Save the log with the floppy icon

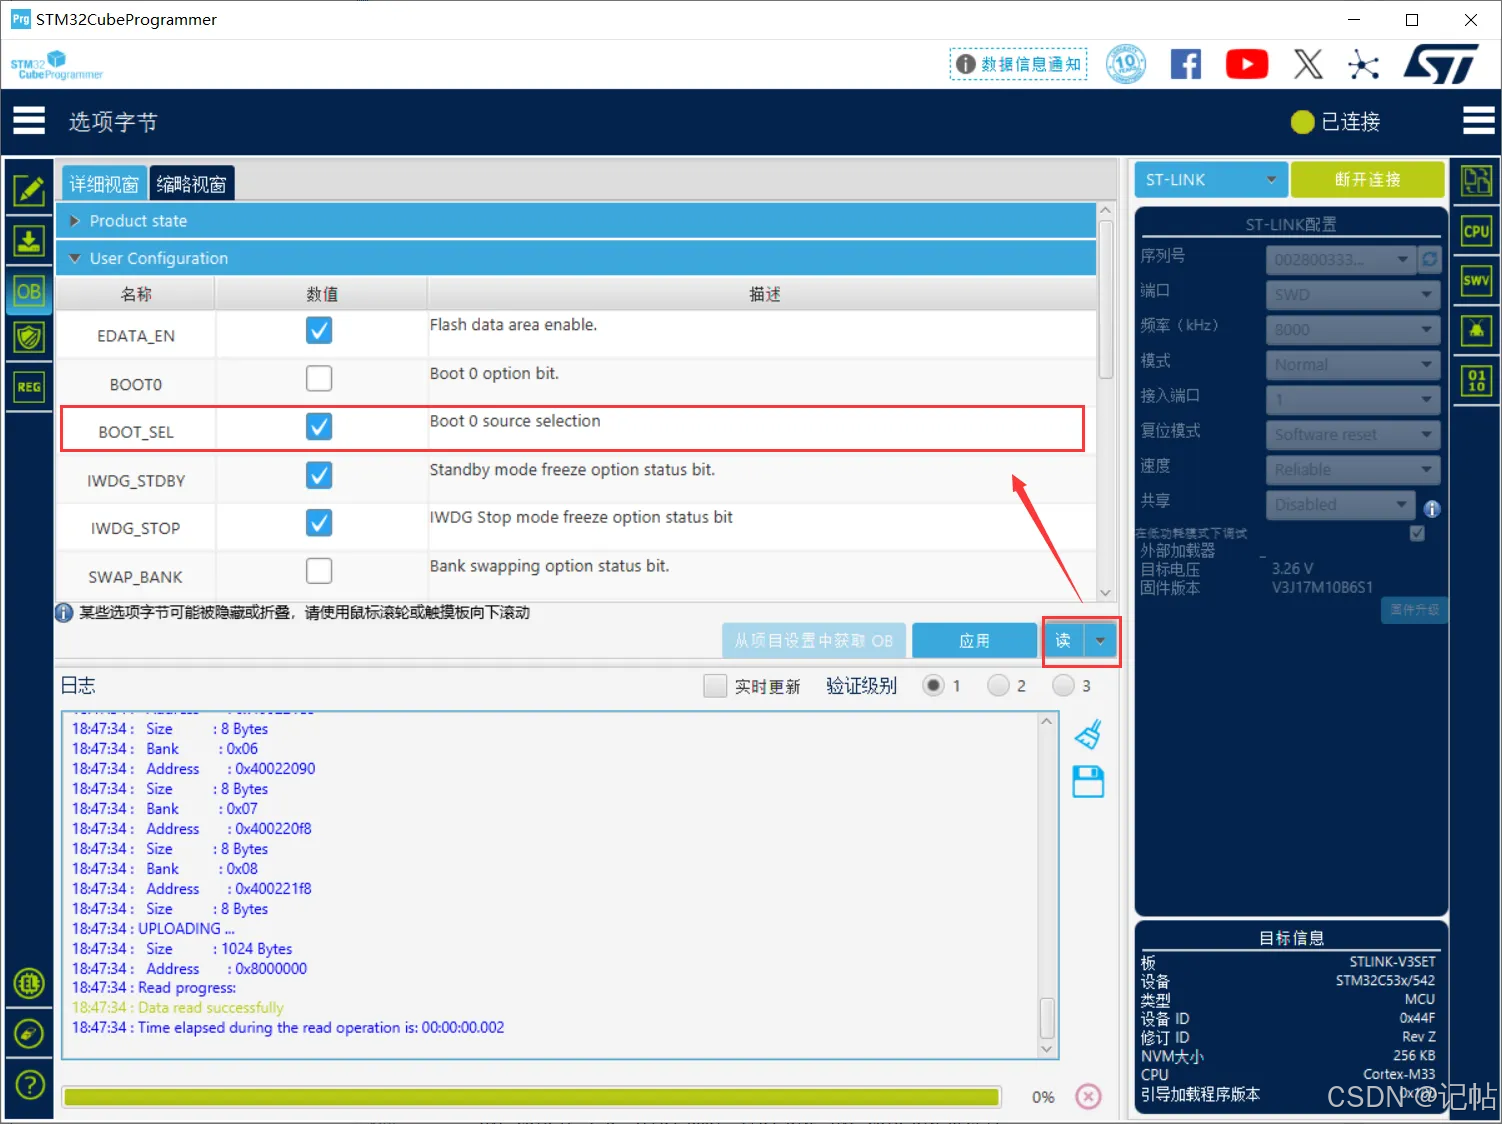[x=1088, y=782]
